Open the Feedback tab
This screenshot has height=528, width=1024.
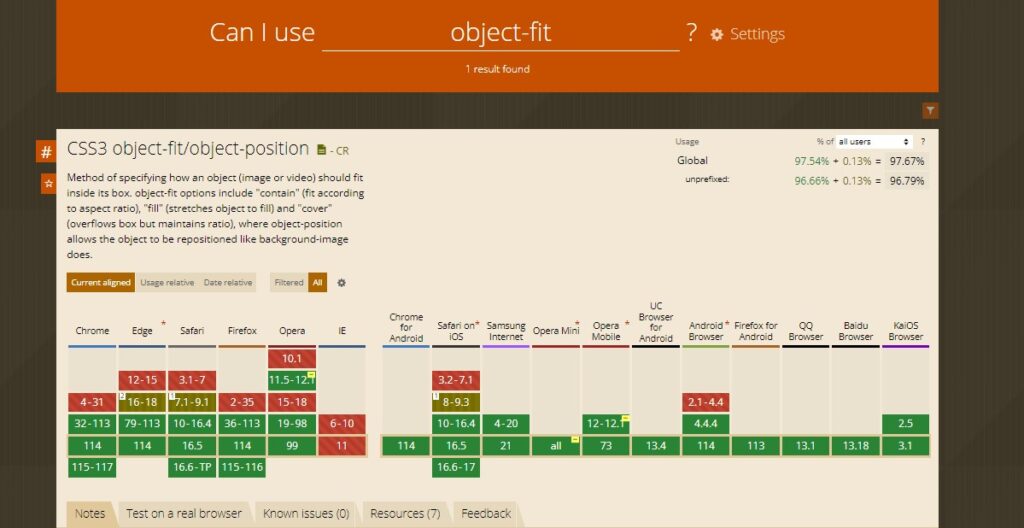[486, 514]
